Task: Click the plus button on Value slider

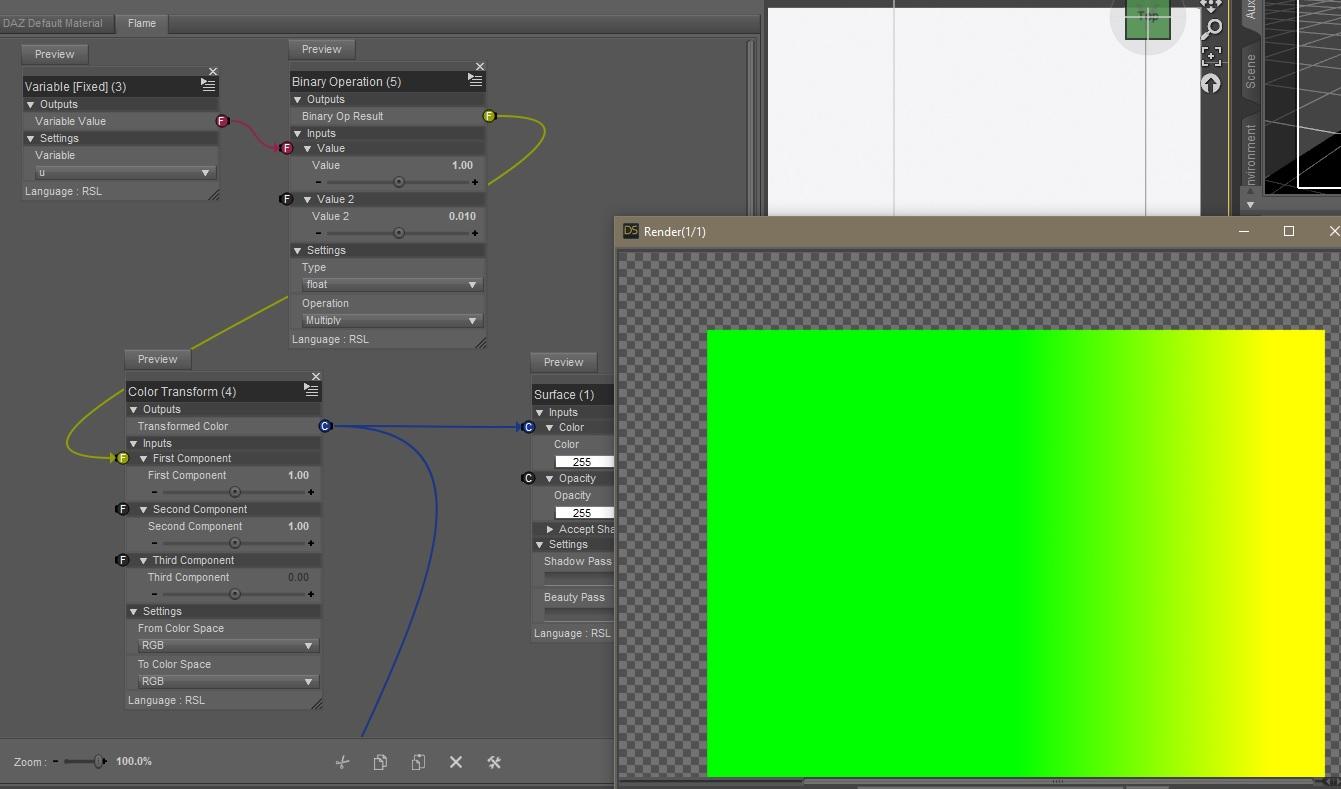Action: point(475,182)
